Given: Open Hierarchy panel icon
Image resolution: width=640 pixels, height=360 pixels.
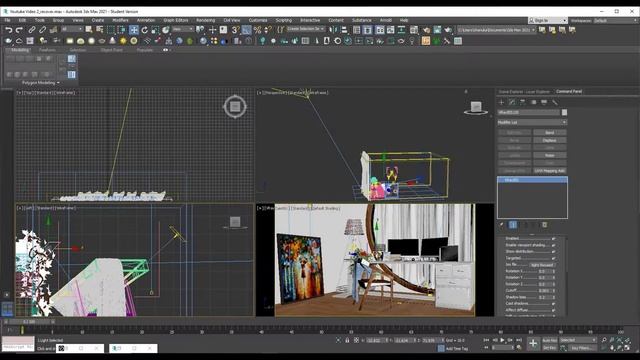Looking at the screenshot, I should click(522, 102).
